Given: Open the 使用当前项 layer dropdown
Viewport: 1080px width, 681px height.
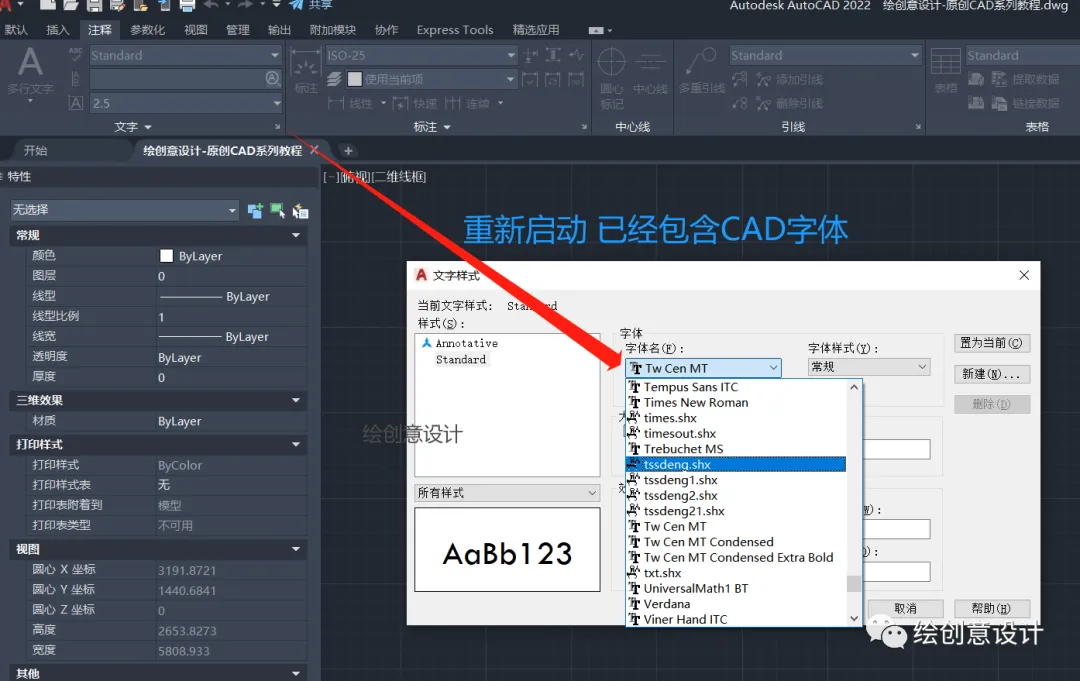Looking at the screenshot, I should (x=510, y=79).
